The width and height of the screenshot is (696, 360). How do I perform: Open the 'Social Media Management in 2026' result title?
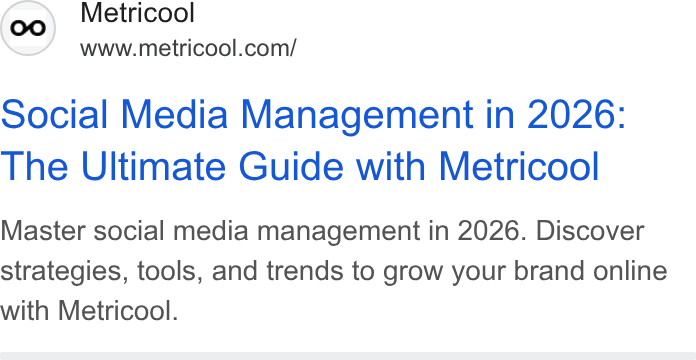tap(313, 140)
